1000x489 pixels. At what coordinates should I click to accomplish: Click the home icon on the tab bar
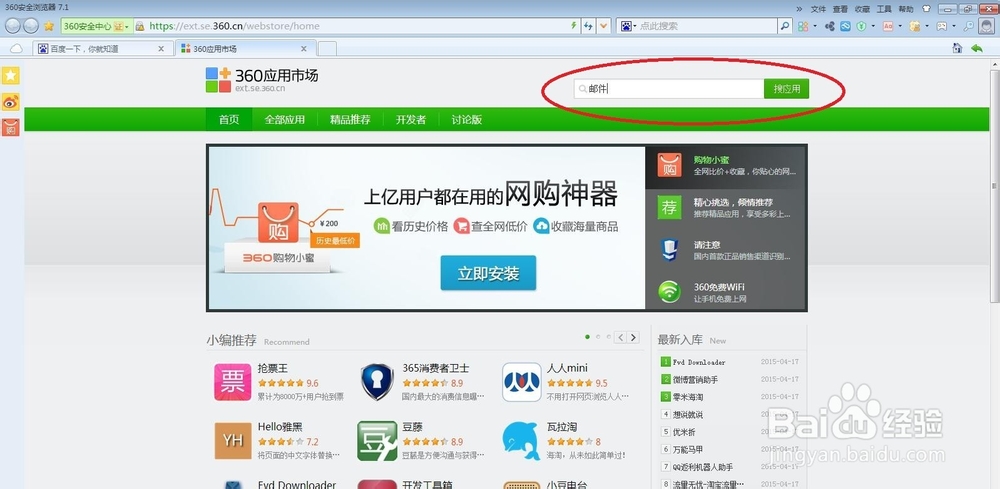click(957, 48)
